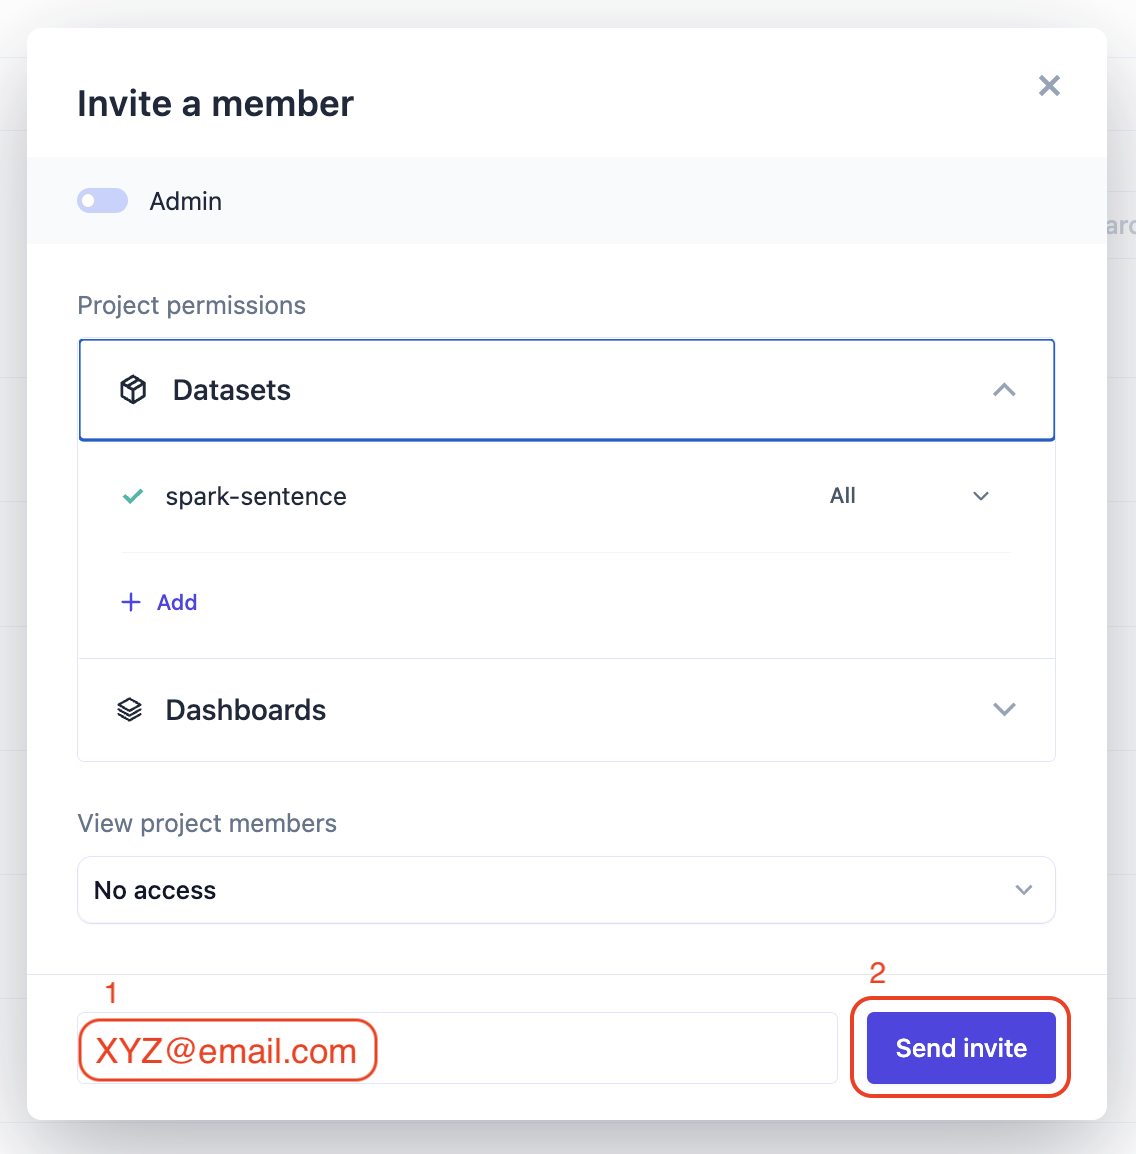Click the Dashboards layers icon
The image size is (1136, 1154).
pyautogui.click(x=130, y=710)
